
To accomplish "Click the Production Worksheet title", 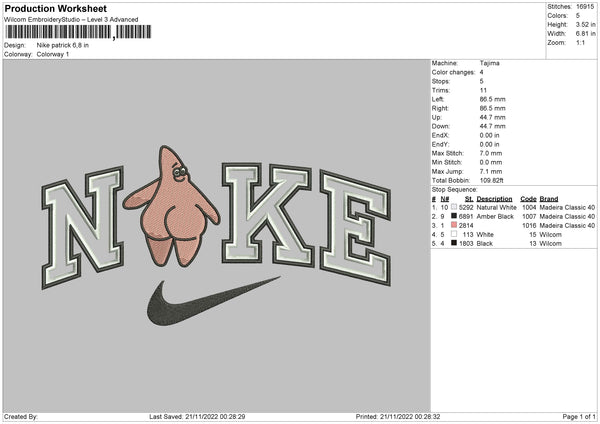I will 55,8.
